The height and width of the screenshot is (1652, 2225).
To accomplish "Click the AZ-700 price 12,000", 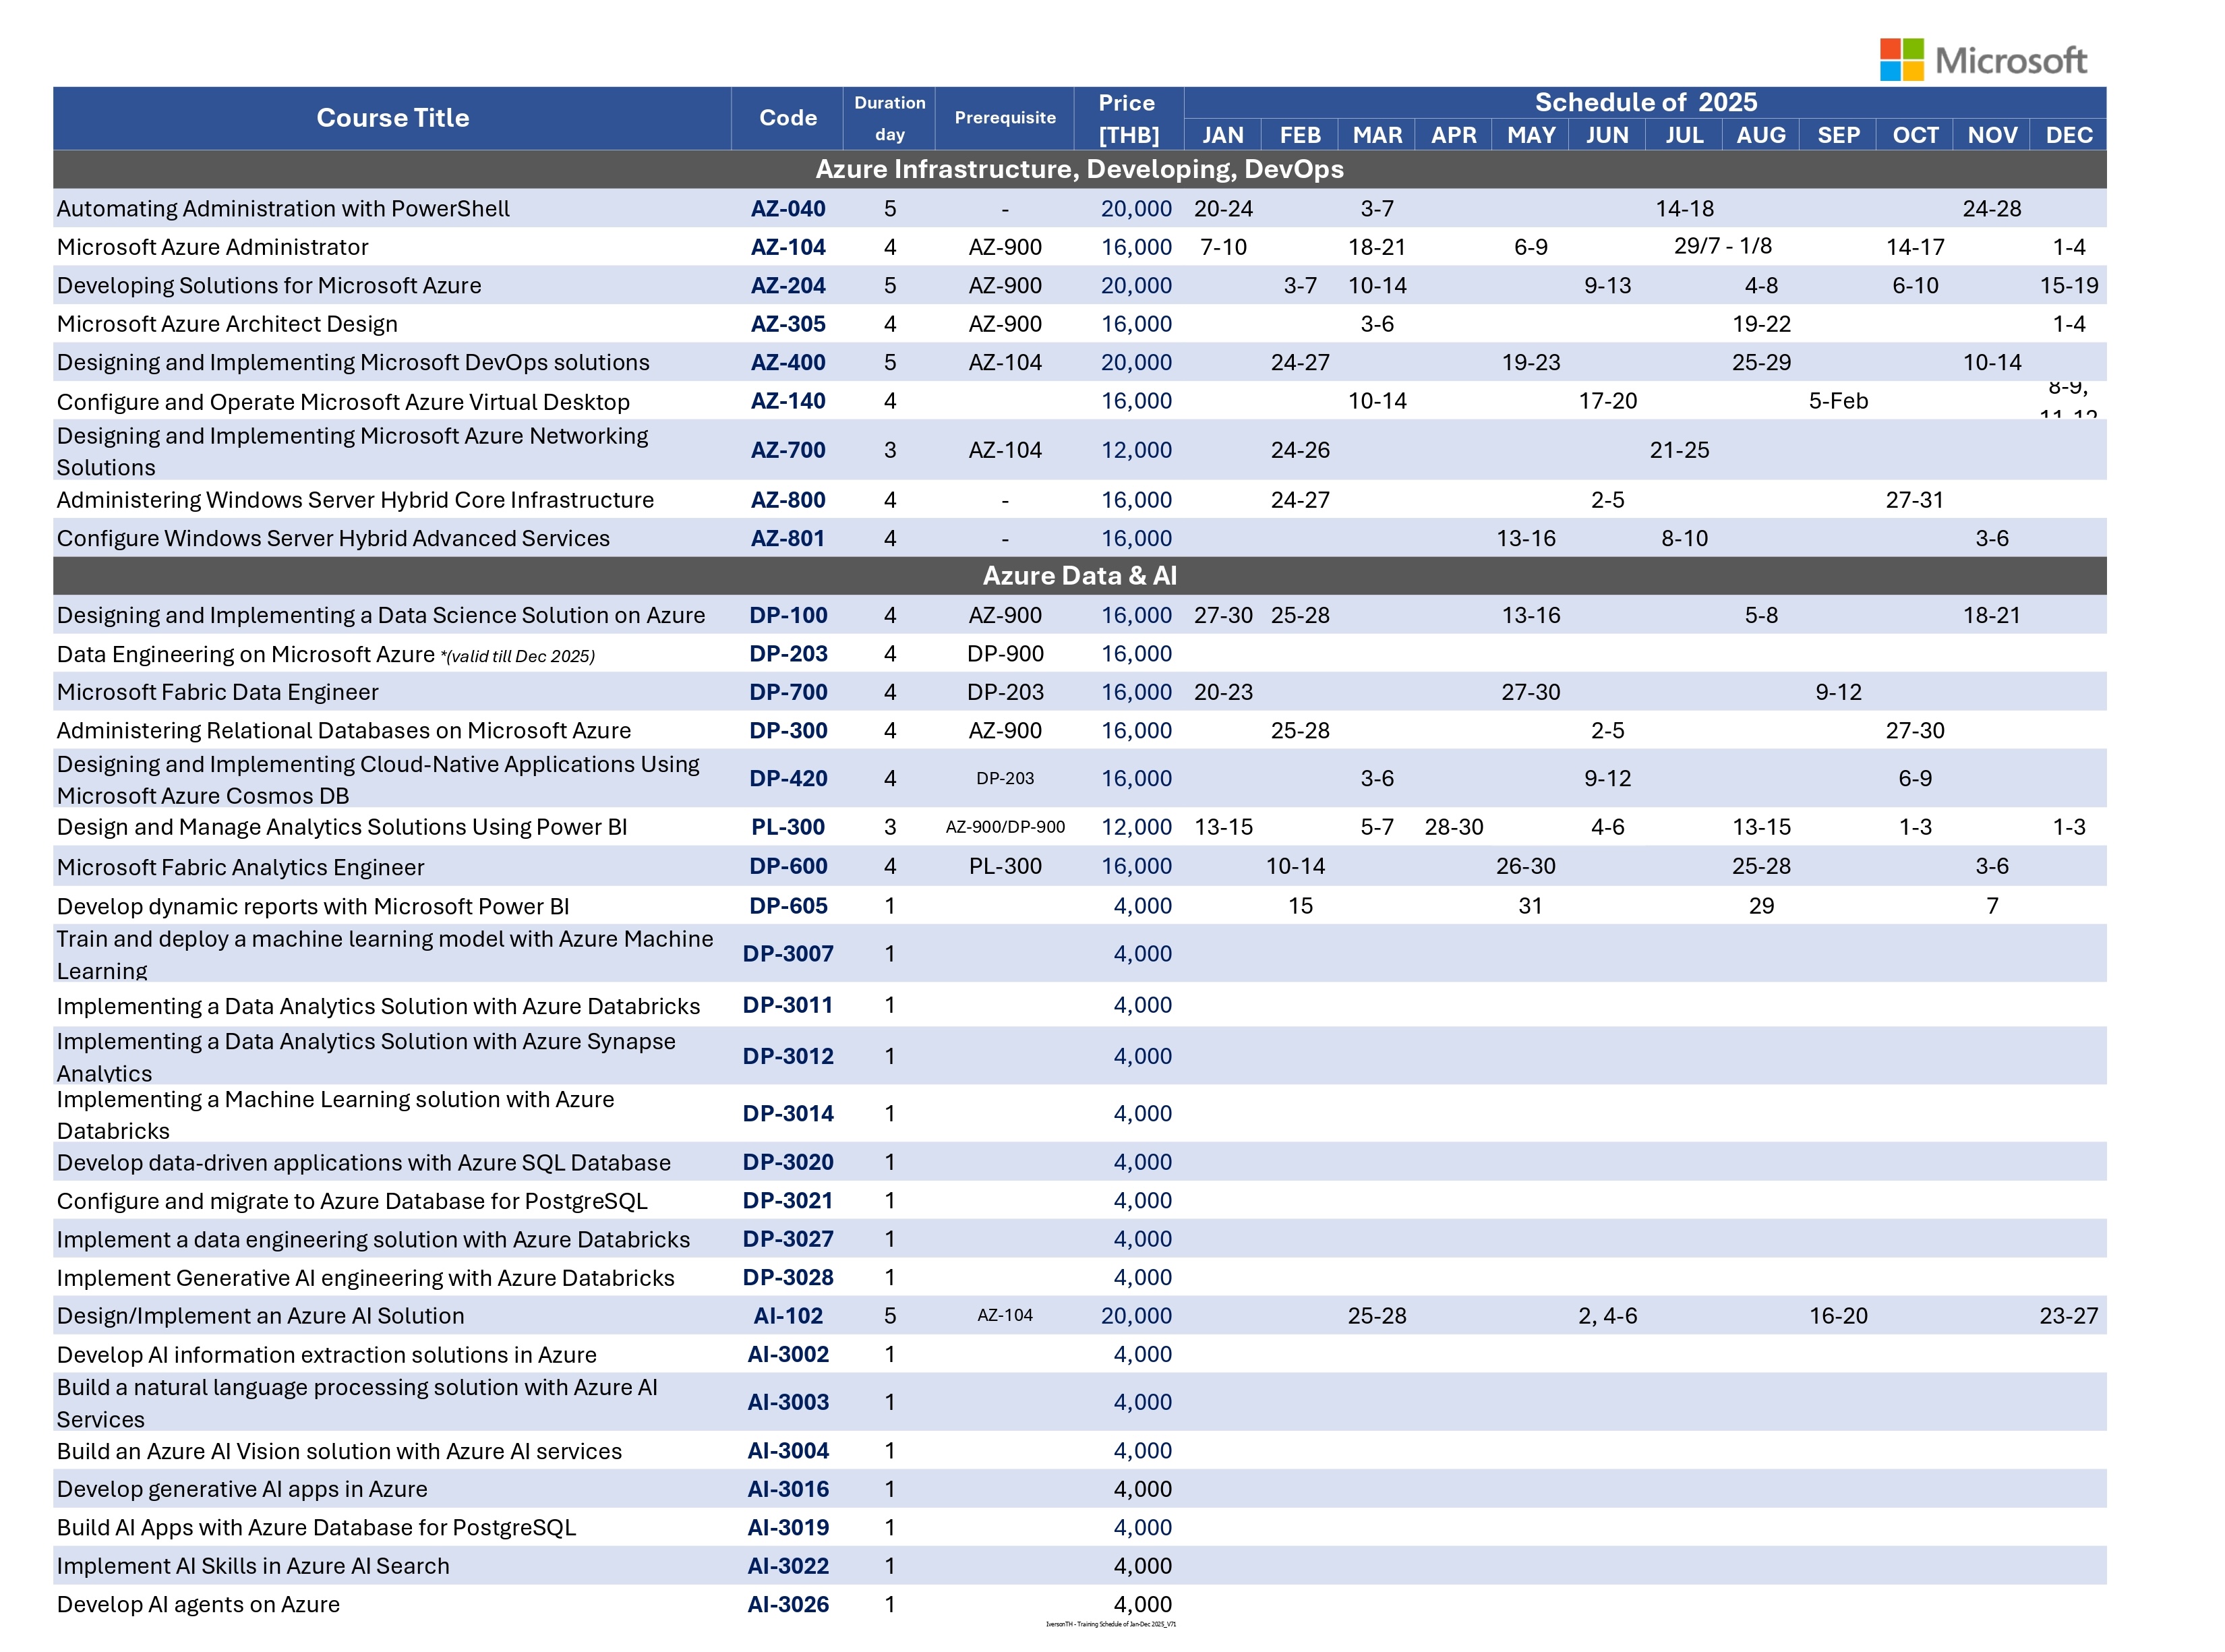I will click(1136, 450).
